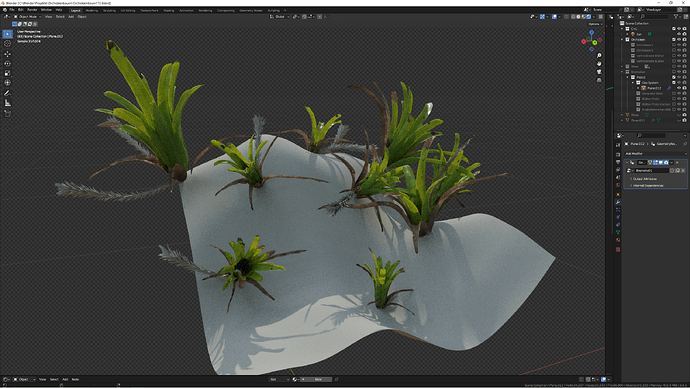
Task: Collapse the Orchideen collection in outliner
Action: (x=622, y=40)
